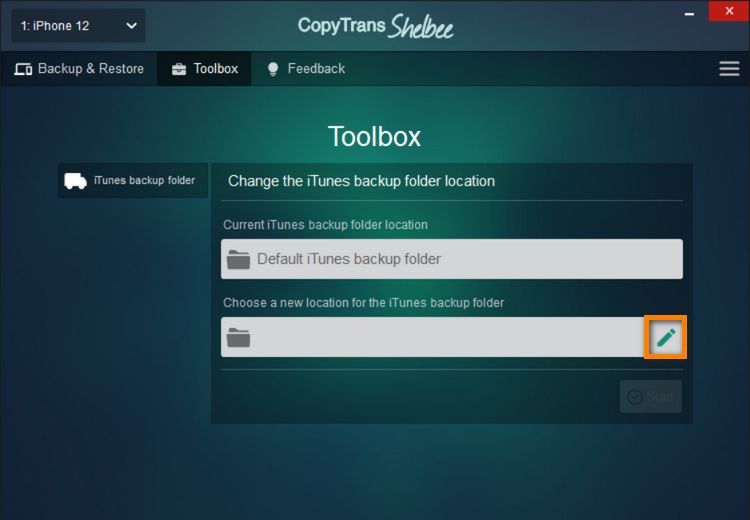Open the iPhone 12 device dropdown
750x520 pixels.
(x=78, y=26)
